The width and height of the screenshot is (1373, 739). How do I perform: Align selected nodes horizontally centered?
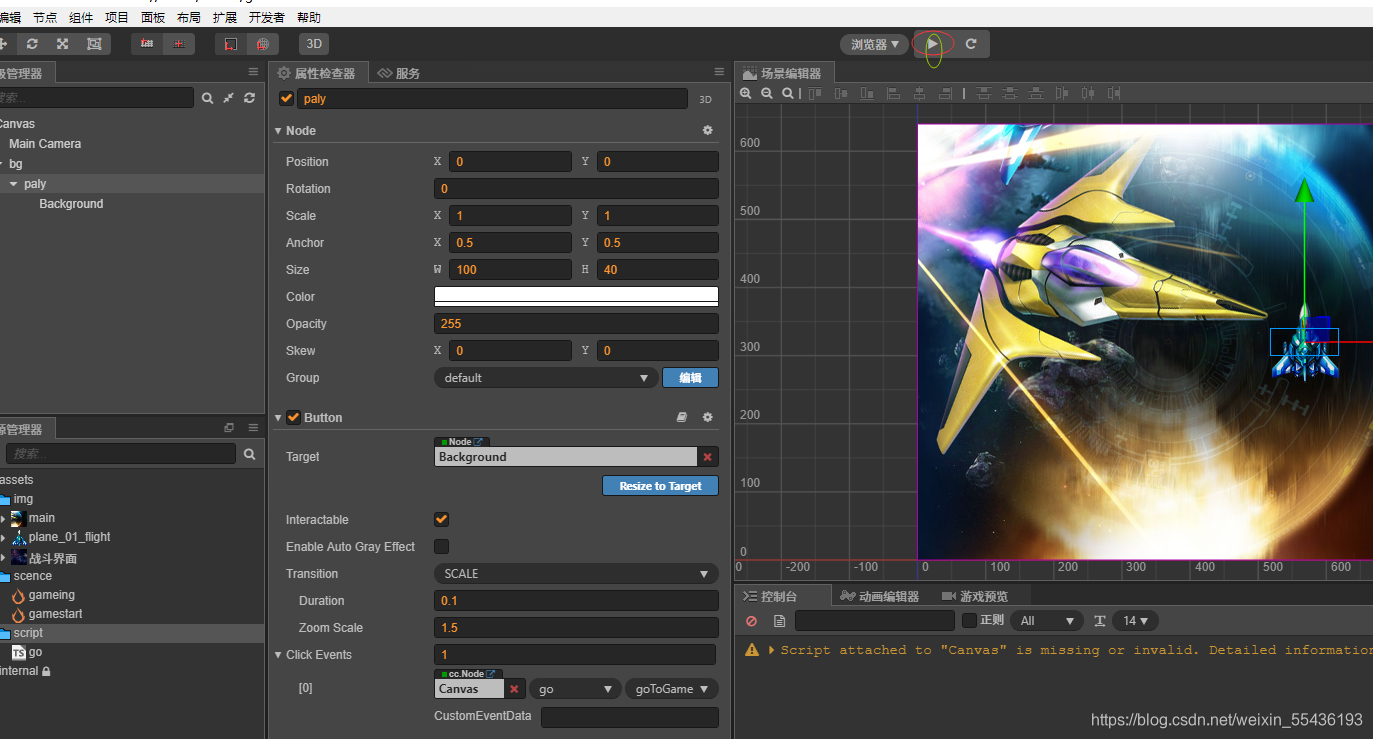[x=919, y=93]
